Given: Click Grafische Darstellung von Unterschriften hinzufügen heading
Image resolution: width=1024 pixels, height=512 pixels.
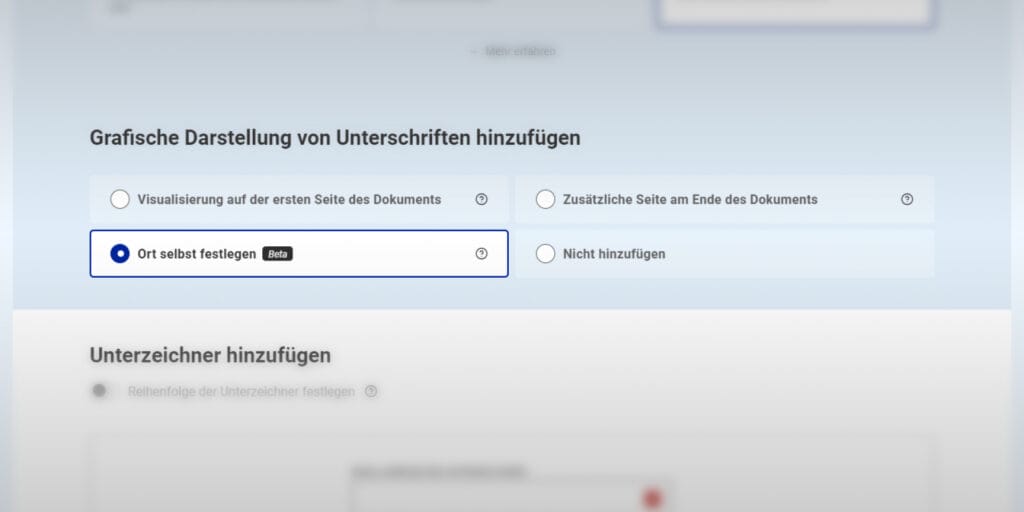Looking at the screenshot, I should tap(335, 138).
